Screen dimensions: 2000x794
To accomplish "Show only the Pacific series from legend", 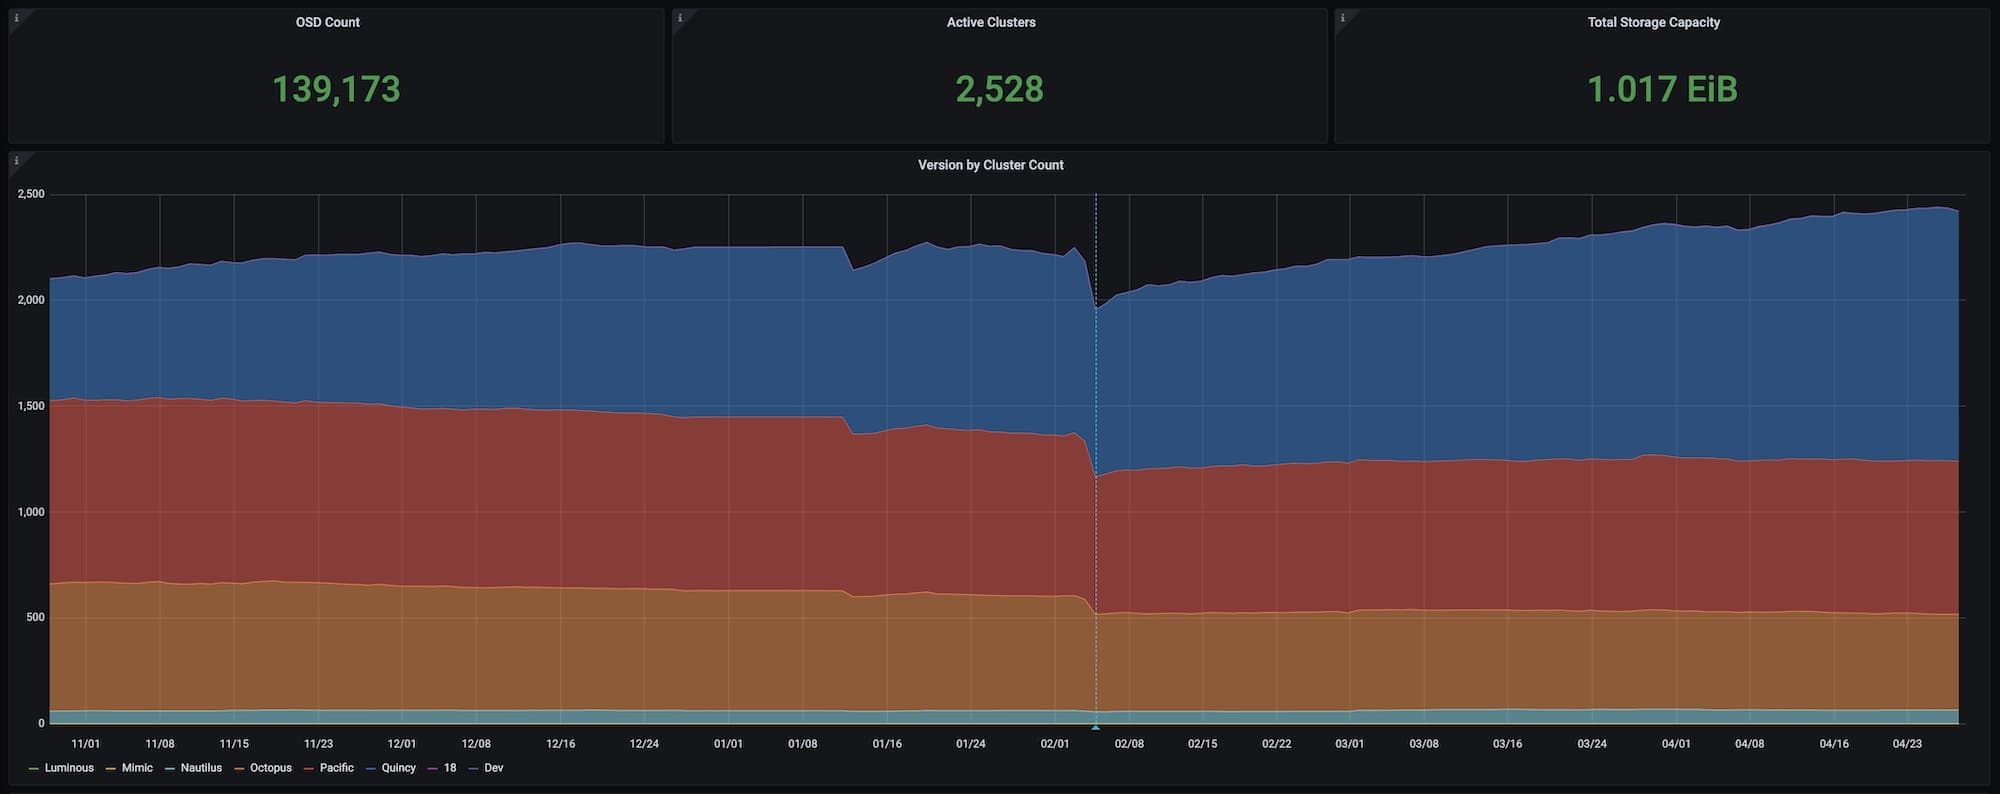I will pos(336,768).
